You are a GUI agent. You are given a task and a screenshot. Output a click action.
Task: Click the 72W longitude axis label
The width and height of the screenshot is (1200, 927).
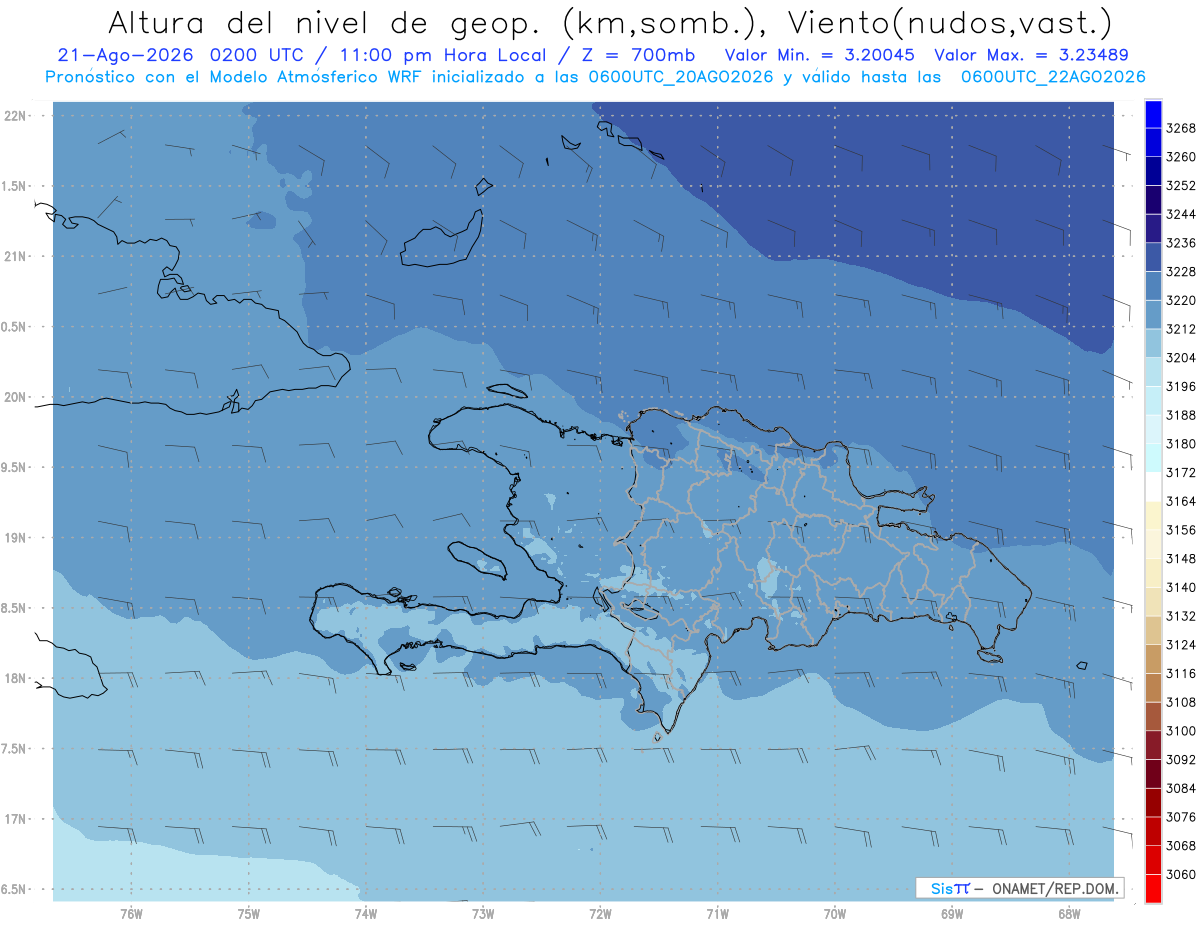click(x=600, y=913)
